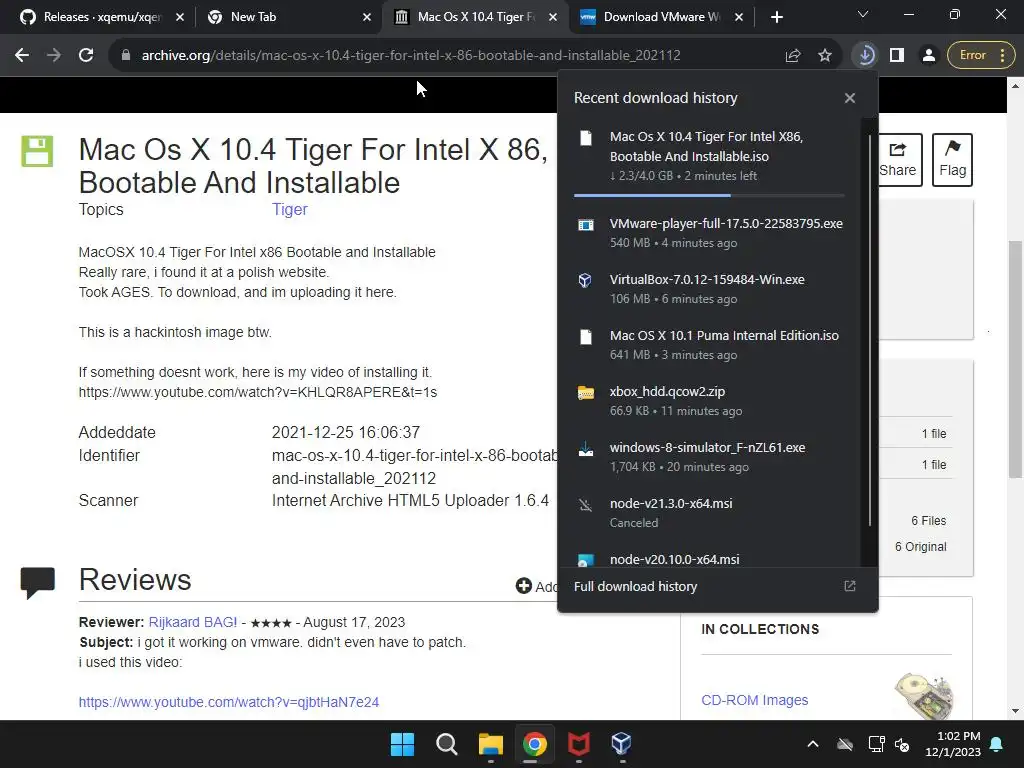Open the youtube qjbtHaN7e24 video link
This screenshot has height=768, width=1024.
229,702
